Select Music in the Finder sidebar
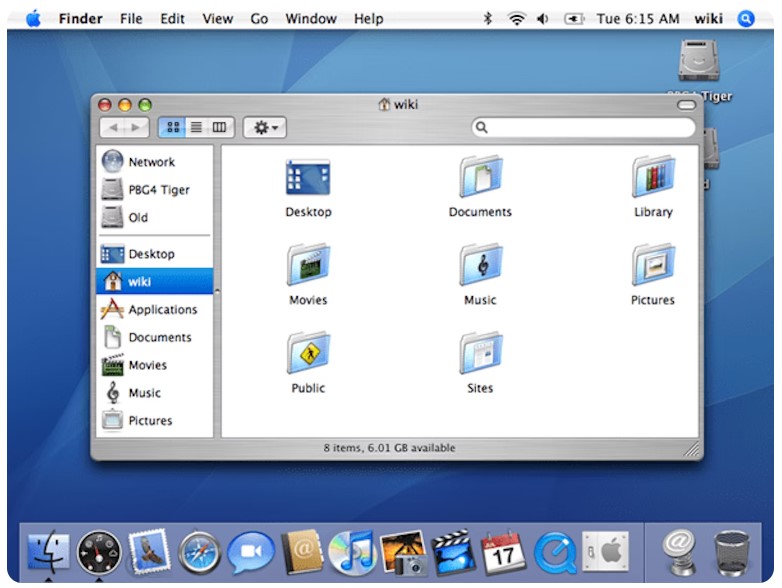The height and width of the screenshot is (588, 782). [x=155, y=393]
